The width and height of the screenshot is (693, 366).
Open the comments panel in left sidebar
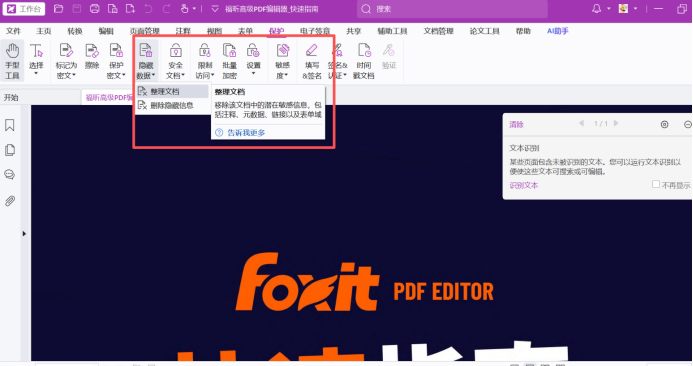pyautogui.click(x=10, y=175)
